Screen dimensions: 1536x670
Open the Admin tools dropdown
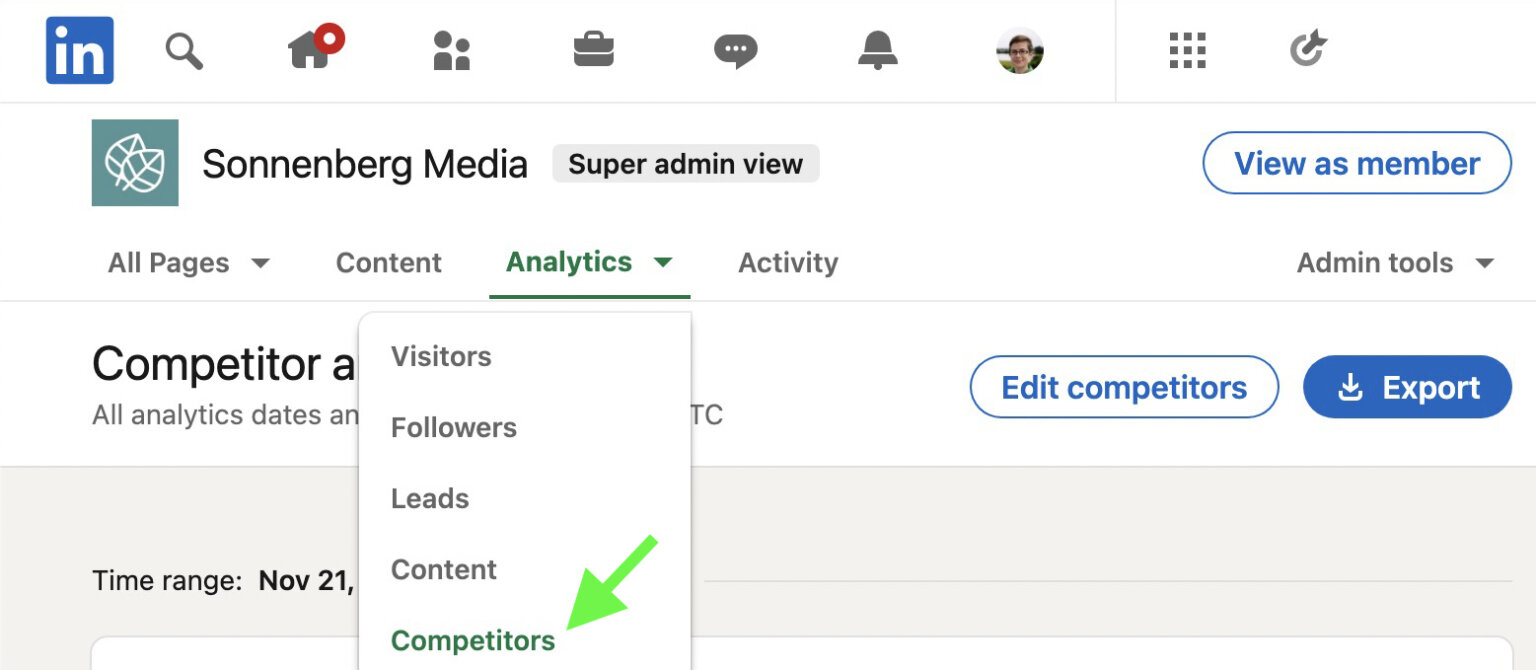pos(1392,262)
